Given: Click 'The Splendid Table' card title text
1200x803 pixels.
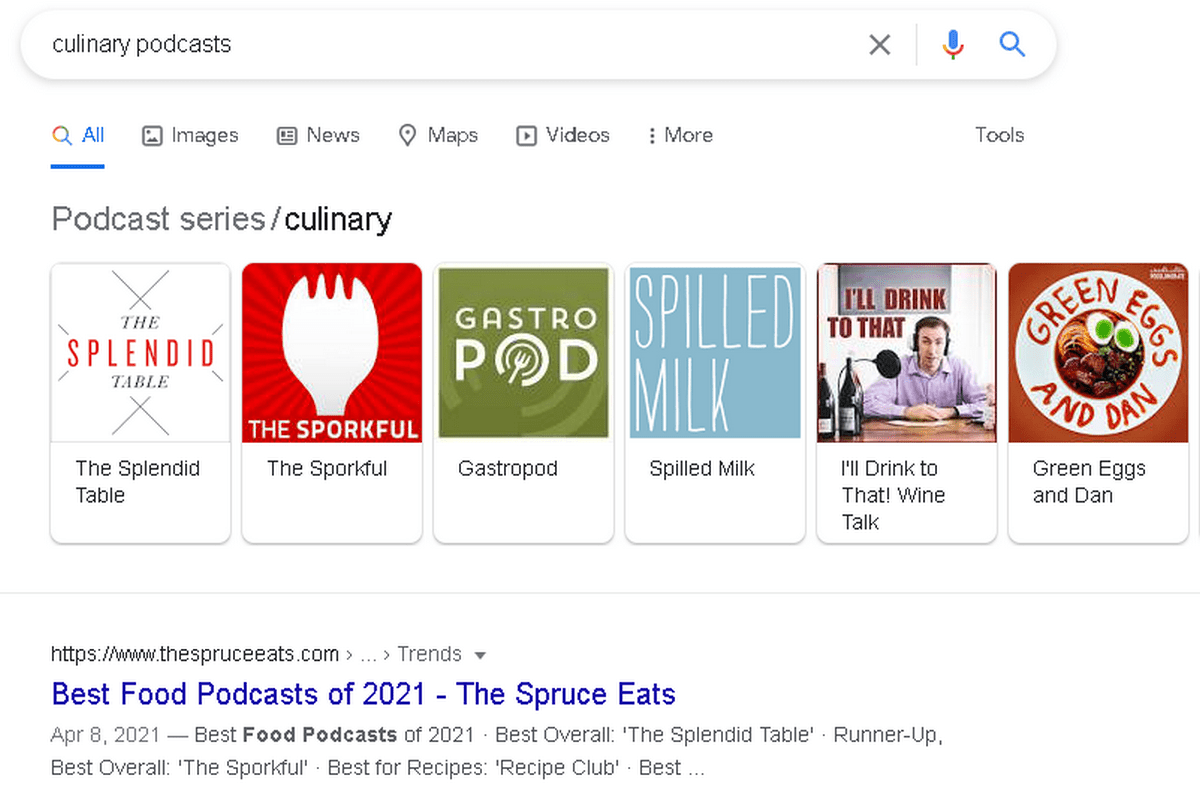Looking at the screenshot, I should (x=138, y=482).
